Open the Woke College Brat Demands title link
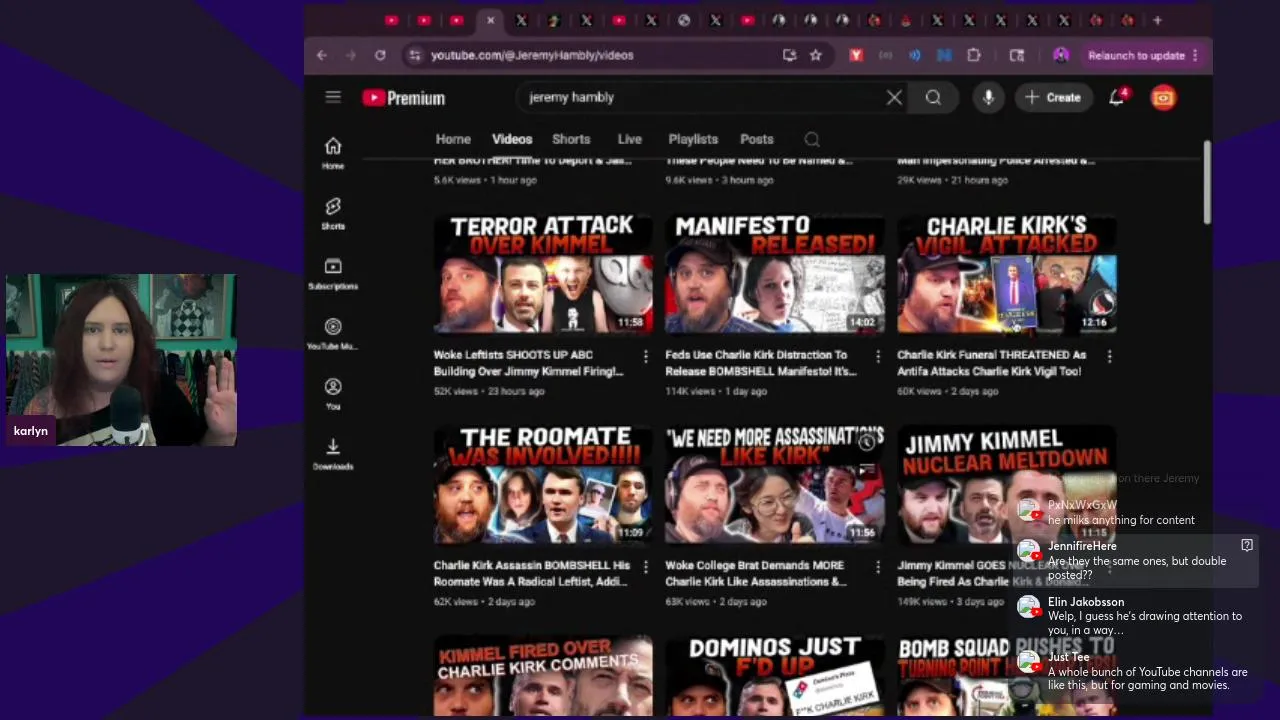This screenshot has width=1280, height=720. point(756,573)
